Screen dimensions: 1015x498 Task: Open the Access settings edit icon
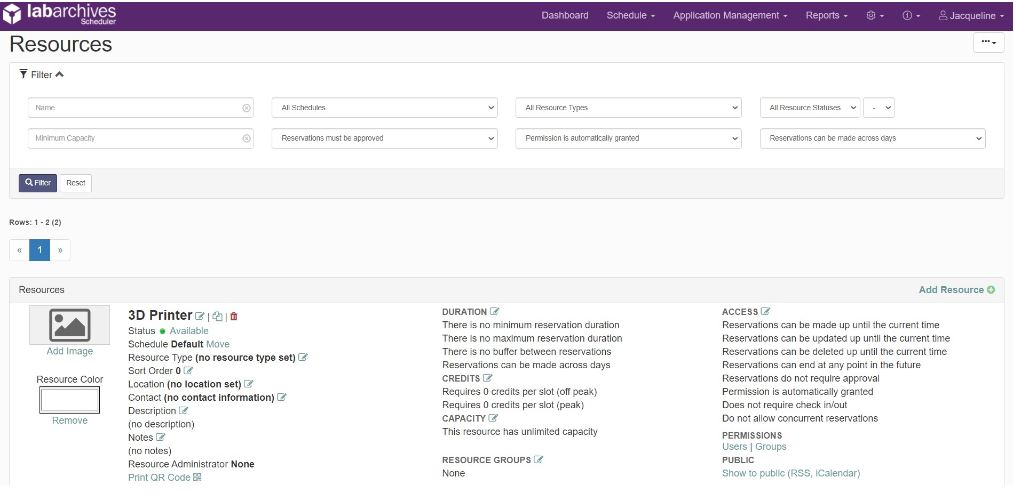(766, 312)
